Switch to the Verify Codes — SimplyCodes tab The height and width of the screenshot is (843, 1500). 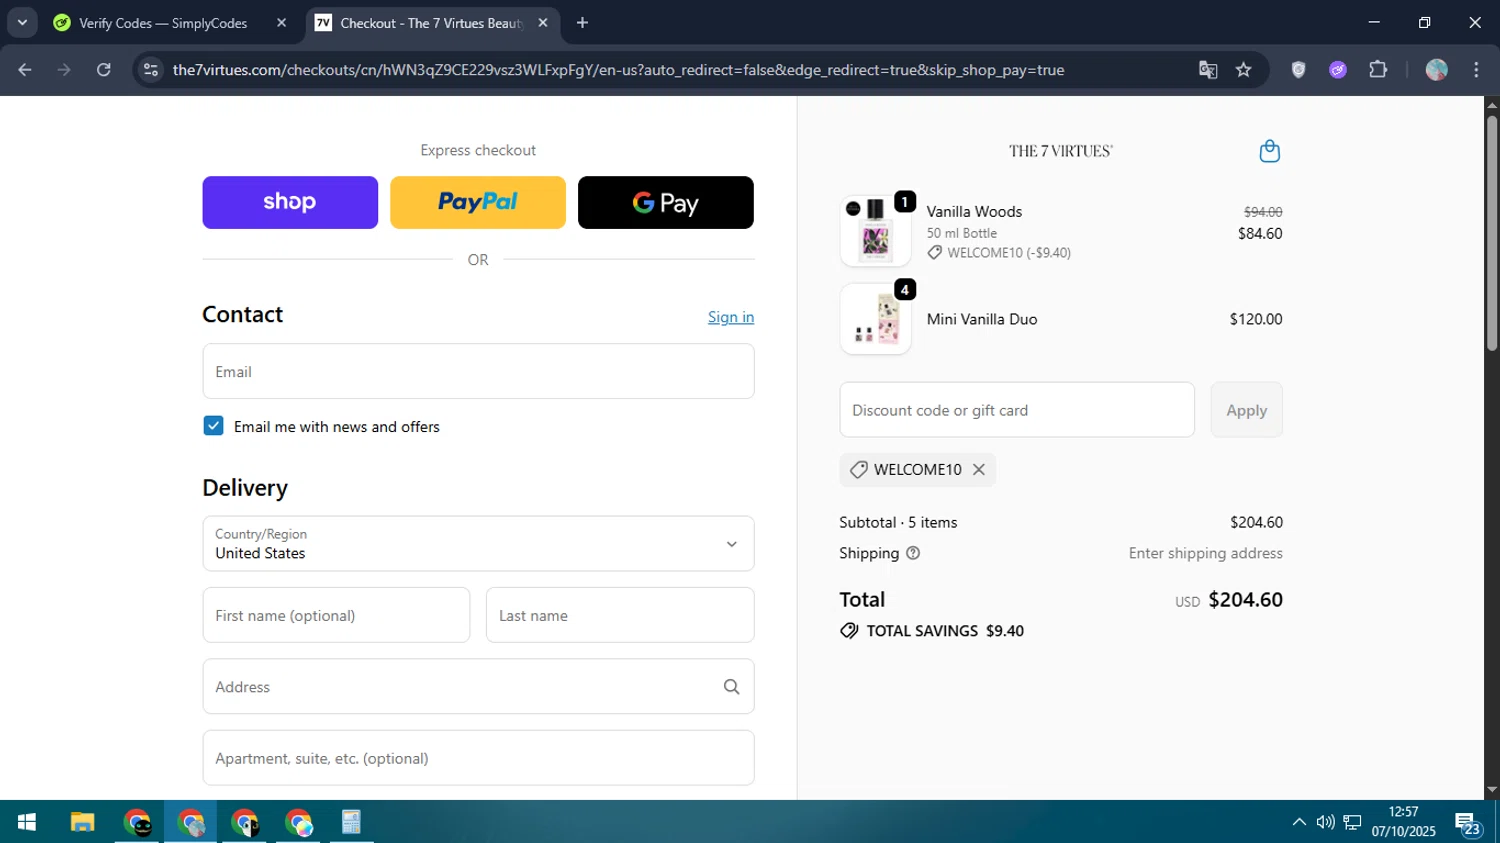tap(163, 23)
